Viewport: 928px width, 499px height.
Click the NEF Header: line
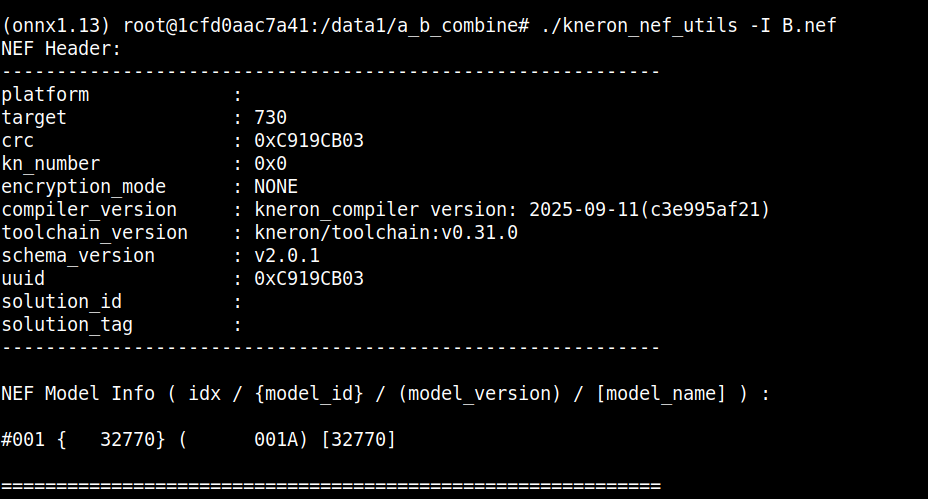[x=62, y=48]
